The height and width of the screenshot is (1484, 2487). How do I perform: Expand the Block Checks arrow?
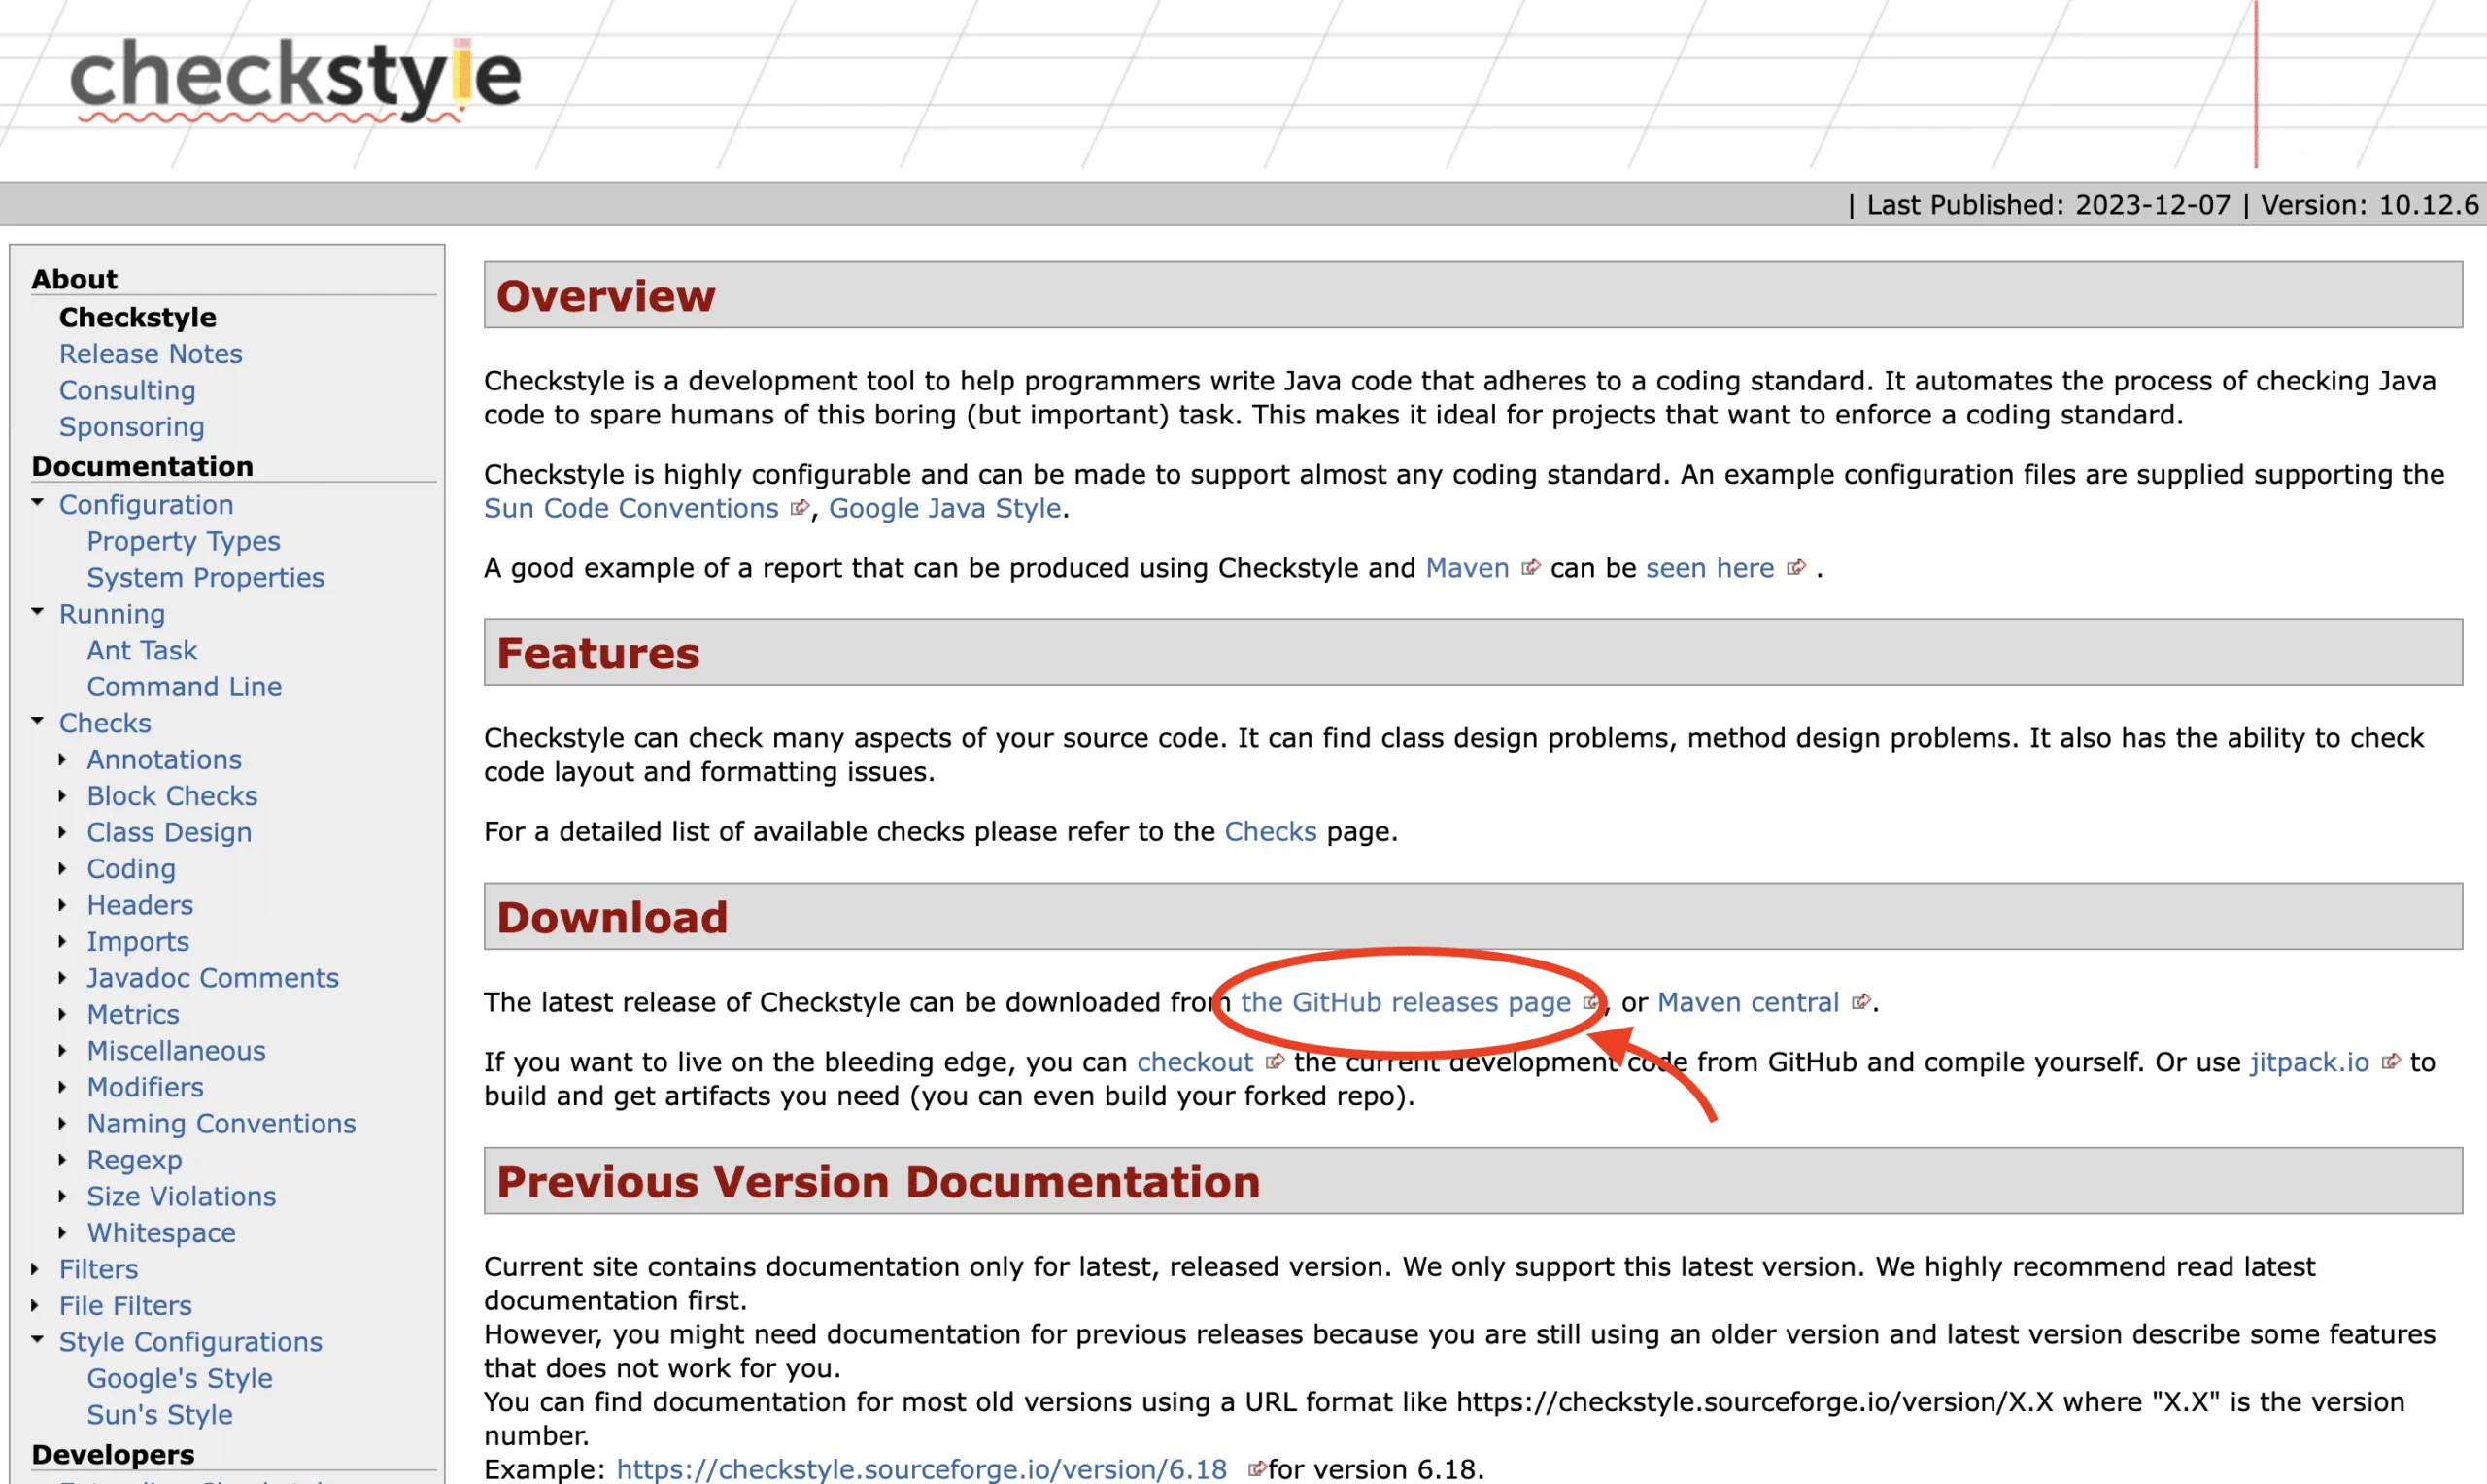[62, 796]
